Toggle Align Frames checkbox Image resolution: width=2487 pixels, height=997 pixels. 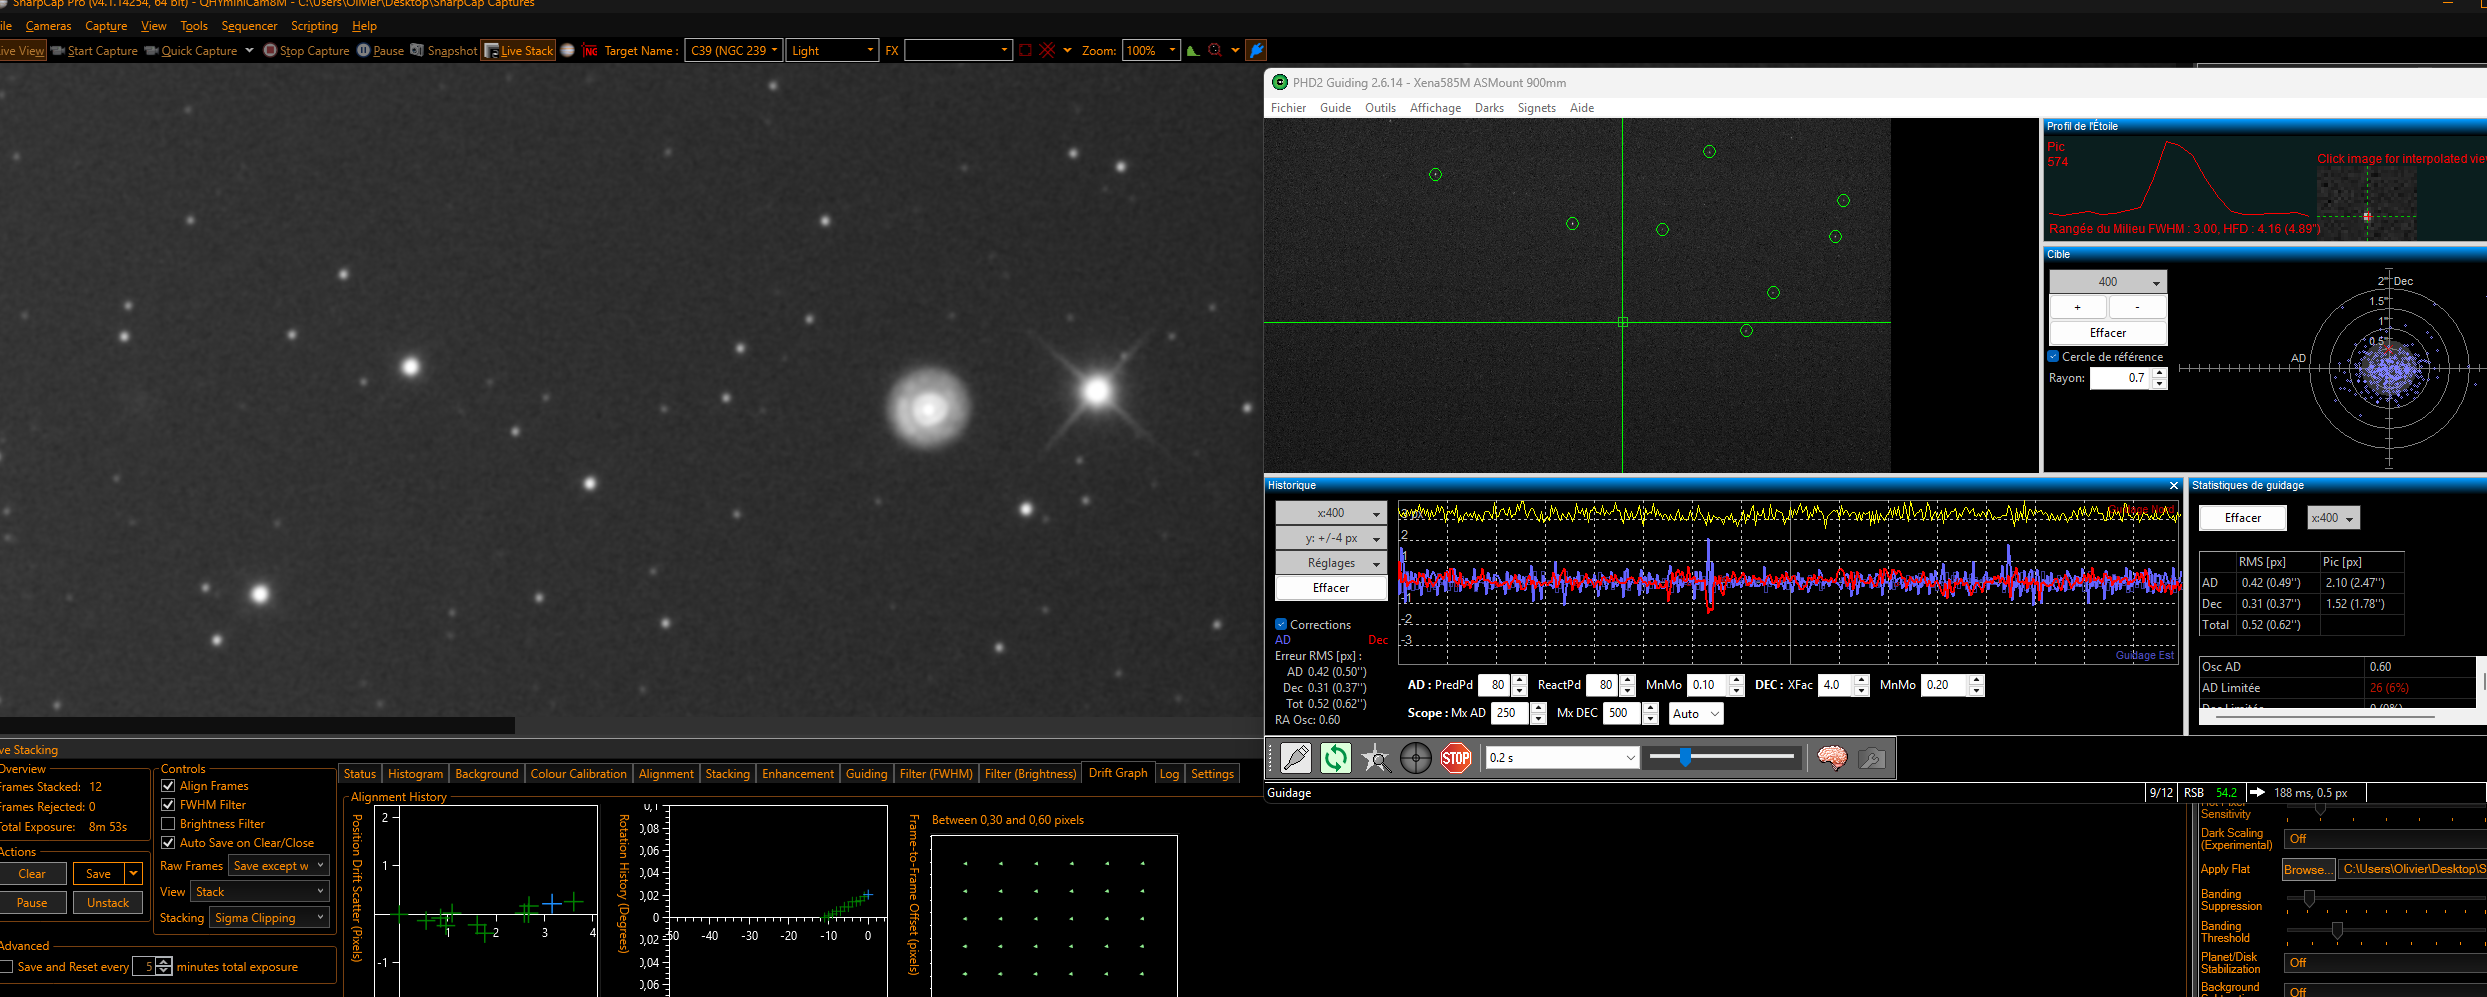click(168, 786)
